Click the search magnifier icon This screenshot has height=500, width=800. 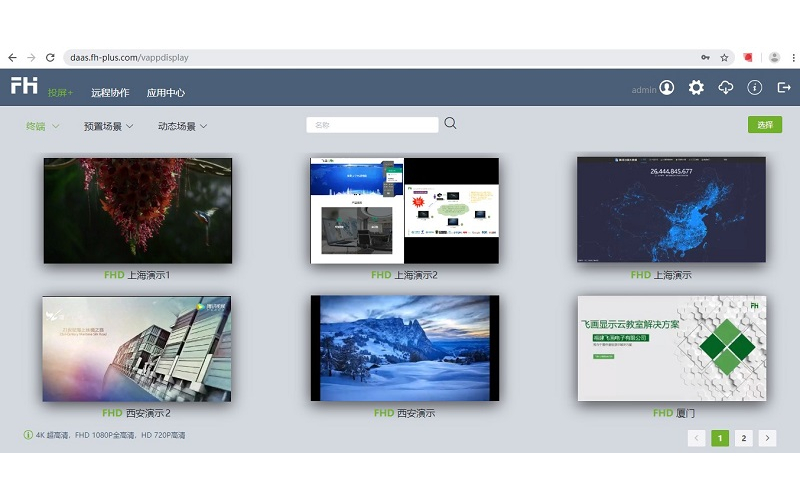[450, 124]
